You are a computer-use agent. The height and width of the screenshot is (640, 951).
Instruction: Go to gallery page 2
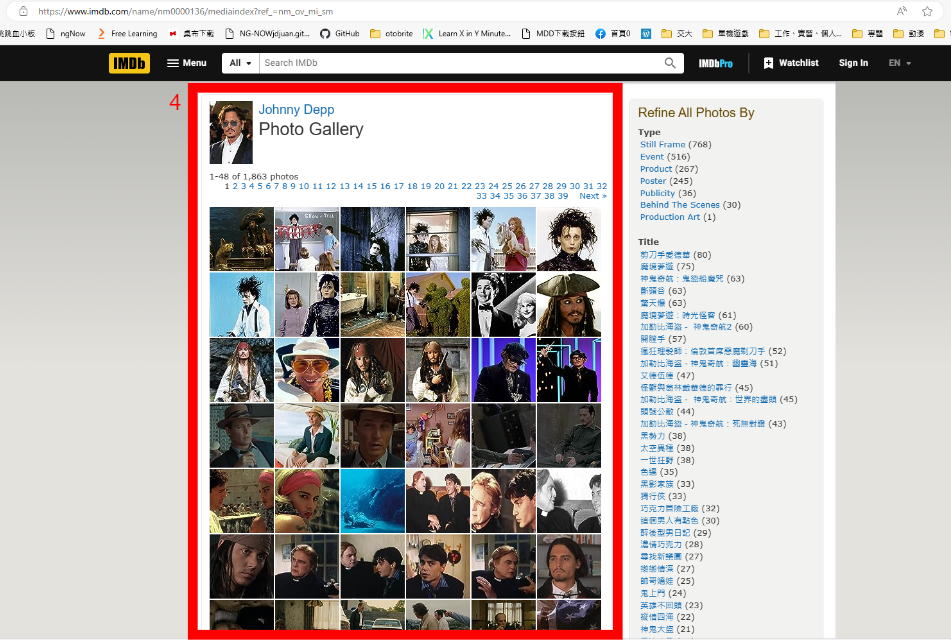point(235,186)
